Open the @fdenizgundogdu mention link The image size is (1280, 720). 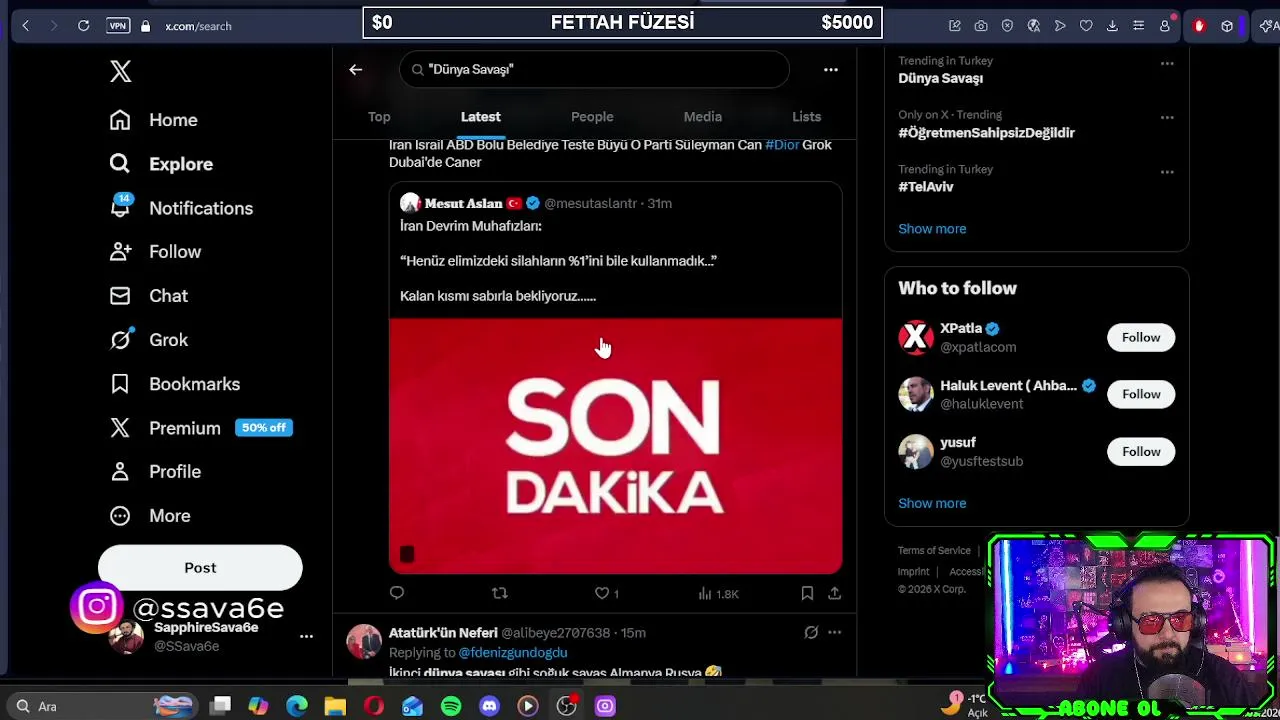(x=512, y=652)
